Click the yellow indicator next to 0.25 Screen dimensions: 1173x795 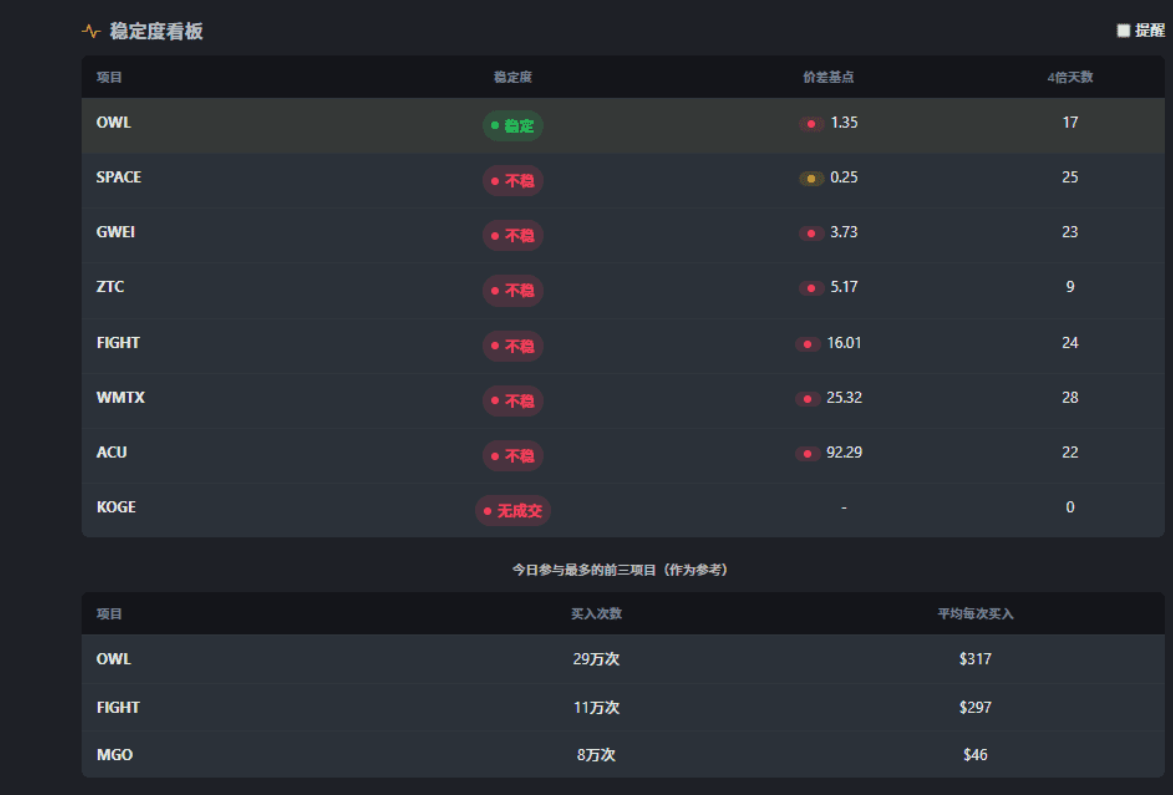pos(811,179)
